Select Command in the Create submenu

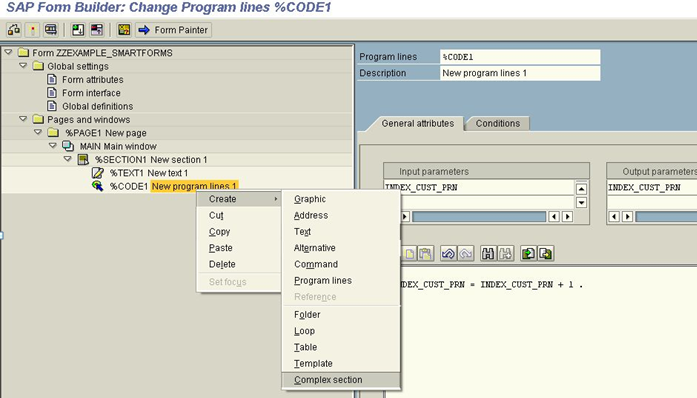pos(341,264)
